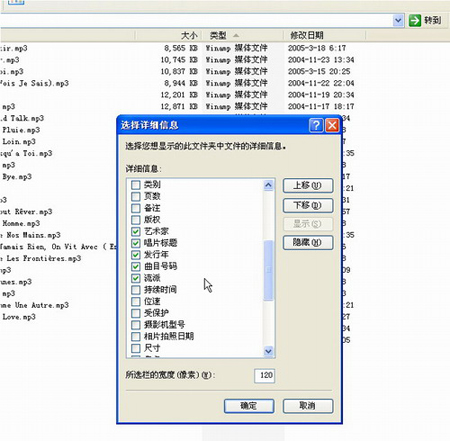Image resolution: width=450 pixels, height=441 pixels.
Task: Click the 10,745 KB size cell
Action: pyautogui.click(x=179, y=60)
